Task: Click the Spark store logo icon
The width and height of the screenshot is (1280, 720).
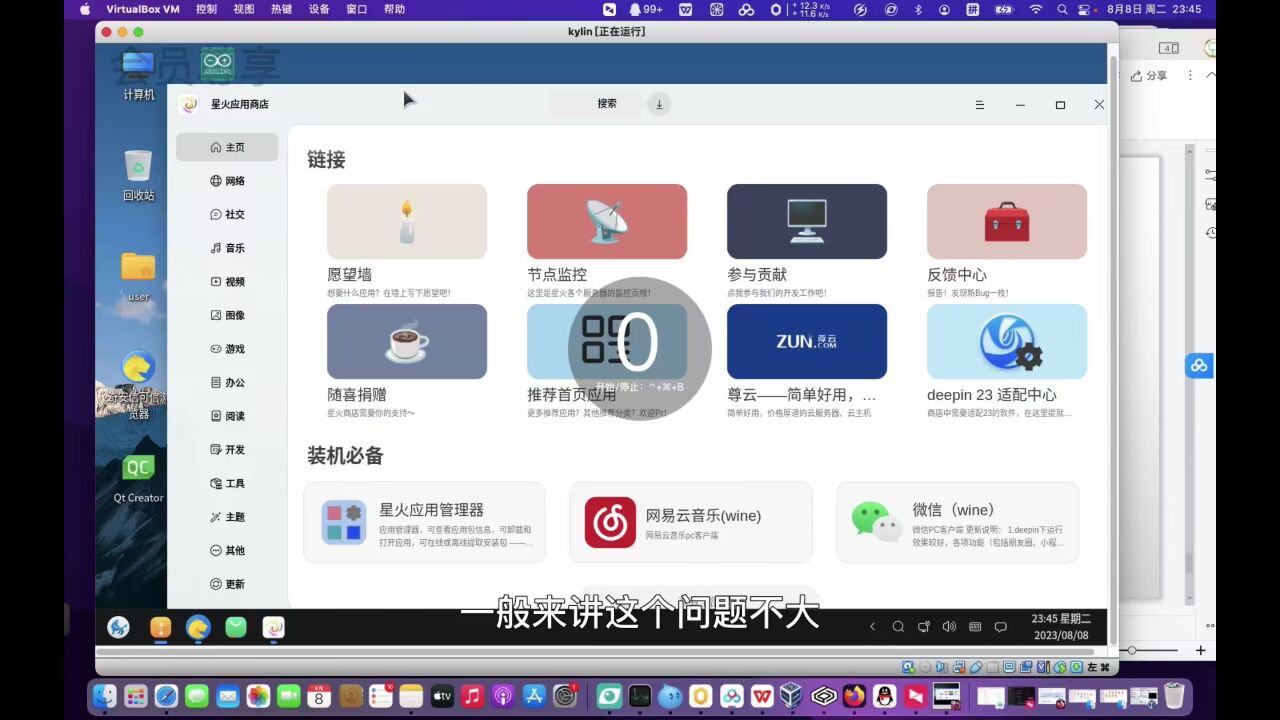Action: coord(188,104)
